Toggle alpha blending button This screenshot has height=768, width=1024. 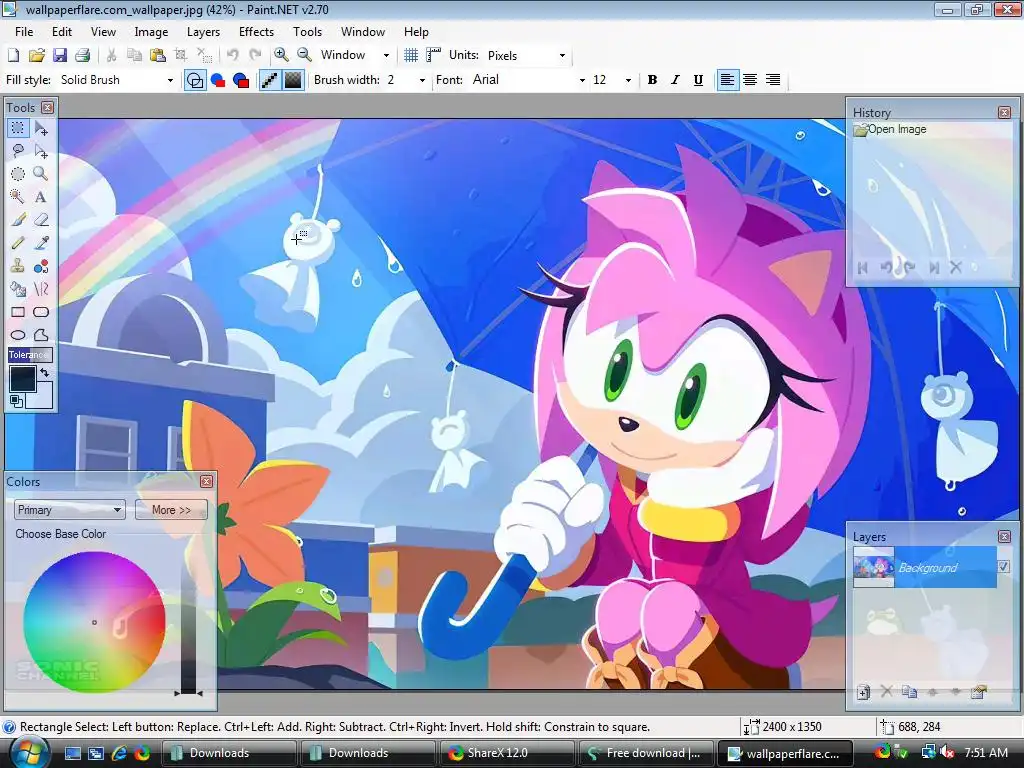[293, 80]
